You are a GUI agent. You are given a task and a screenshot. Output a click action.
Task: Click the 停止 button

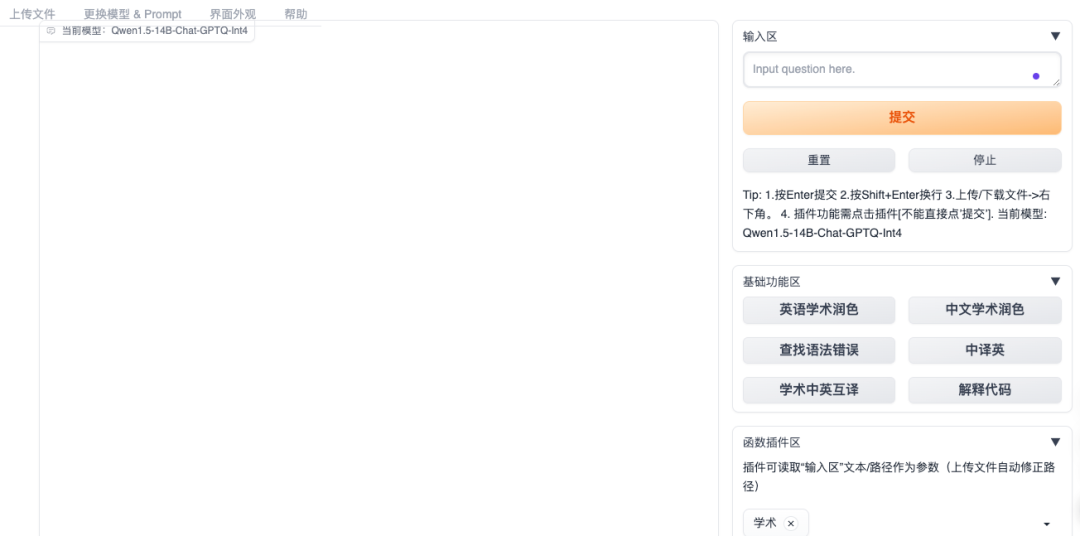(x=985, y=160)
